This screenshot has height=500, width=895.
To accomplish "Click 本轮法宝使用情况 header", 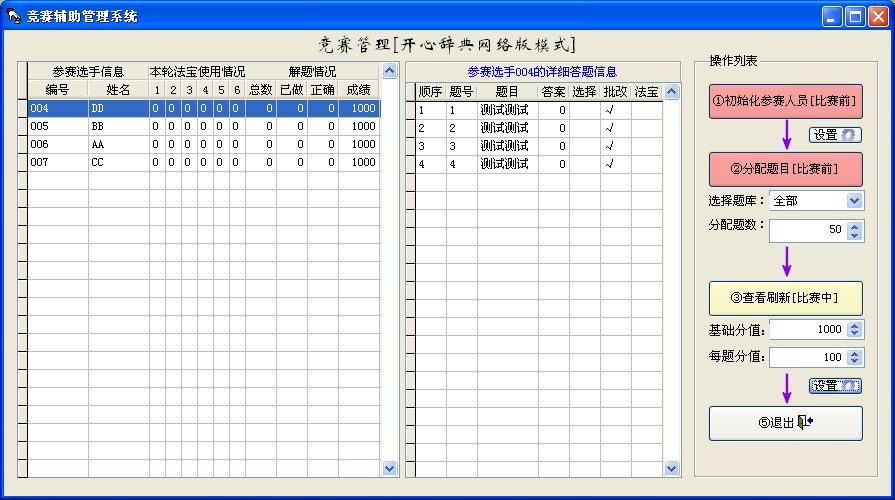I will tap(197, 72).
